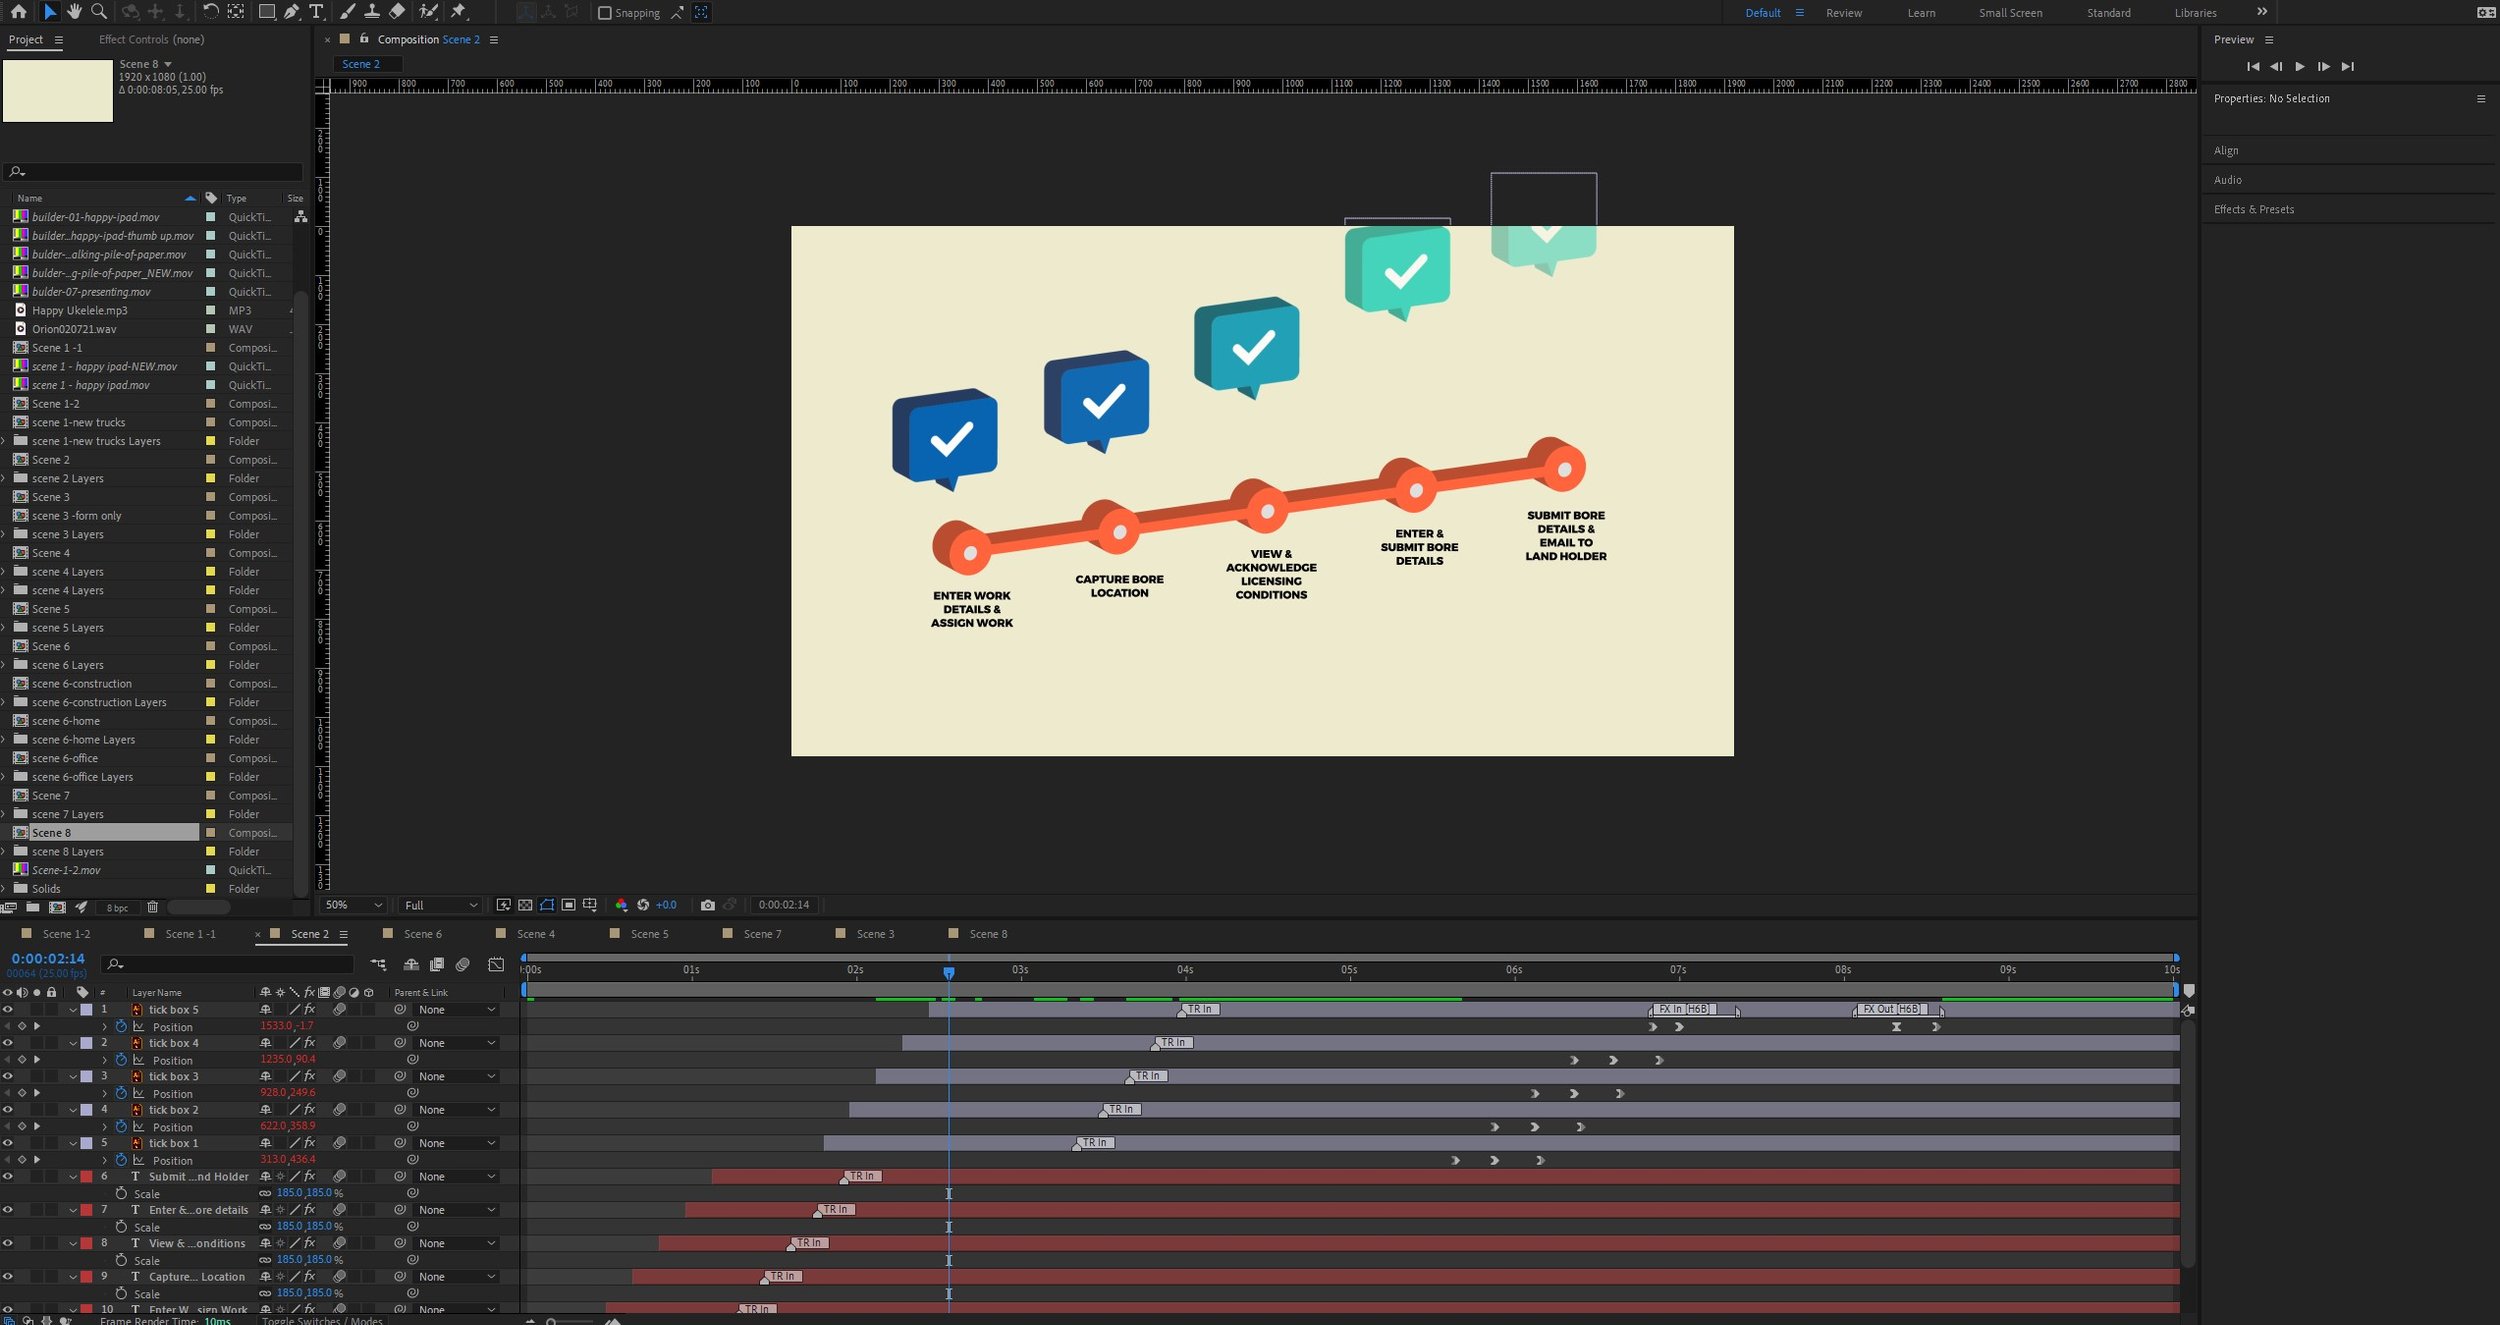Image resolution: width=2500 pixels, height=1325 pixels.
Task: Toggle the transparency grid icon
Action: pos(525,905)
